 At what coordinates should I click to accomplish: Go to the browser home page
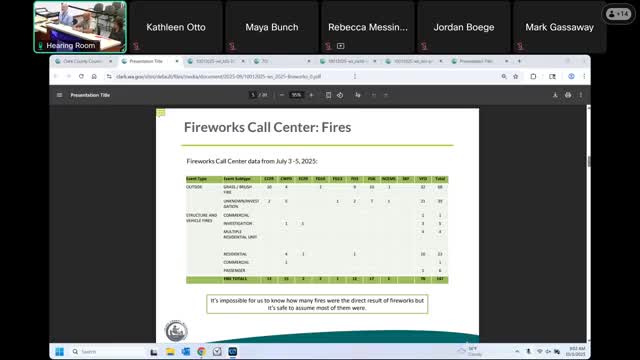[94, 76]
